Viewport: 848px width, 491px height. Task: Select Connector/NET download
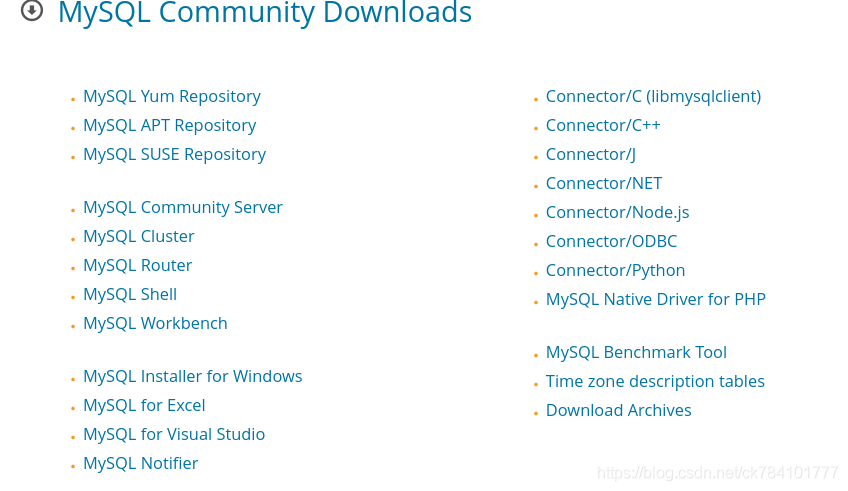pyautogui.click(x=604, y=183)
